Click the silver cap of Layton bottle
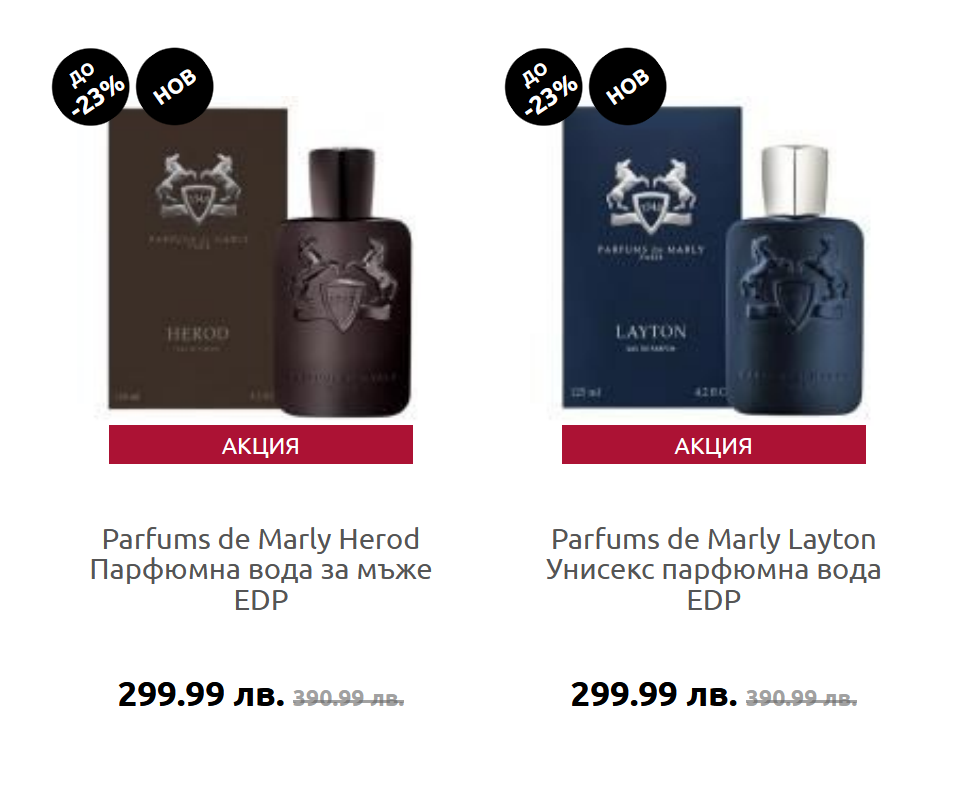This screenshot has width=961, height=791. pos(795,180)
